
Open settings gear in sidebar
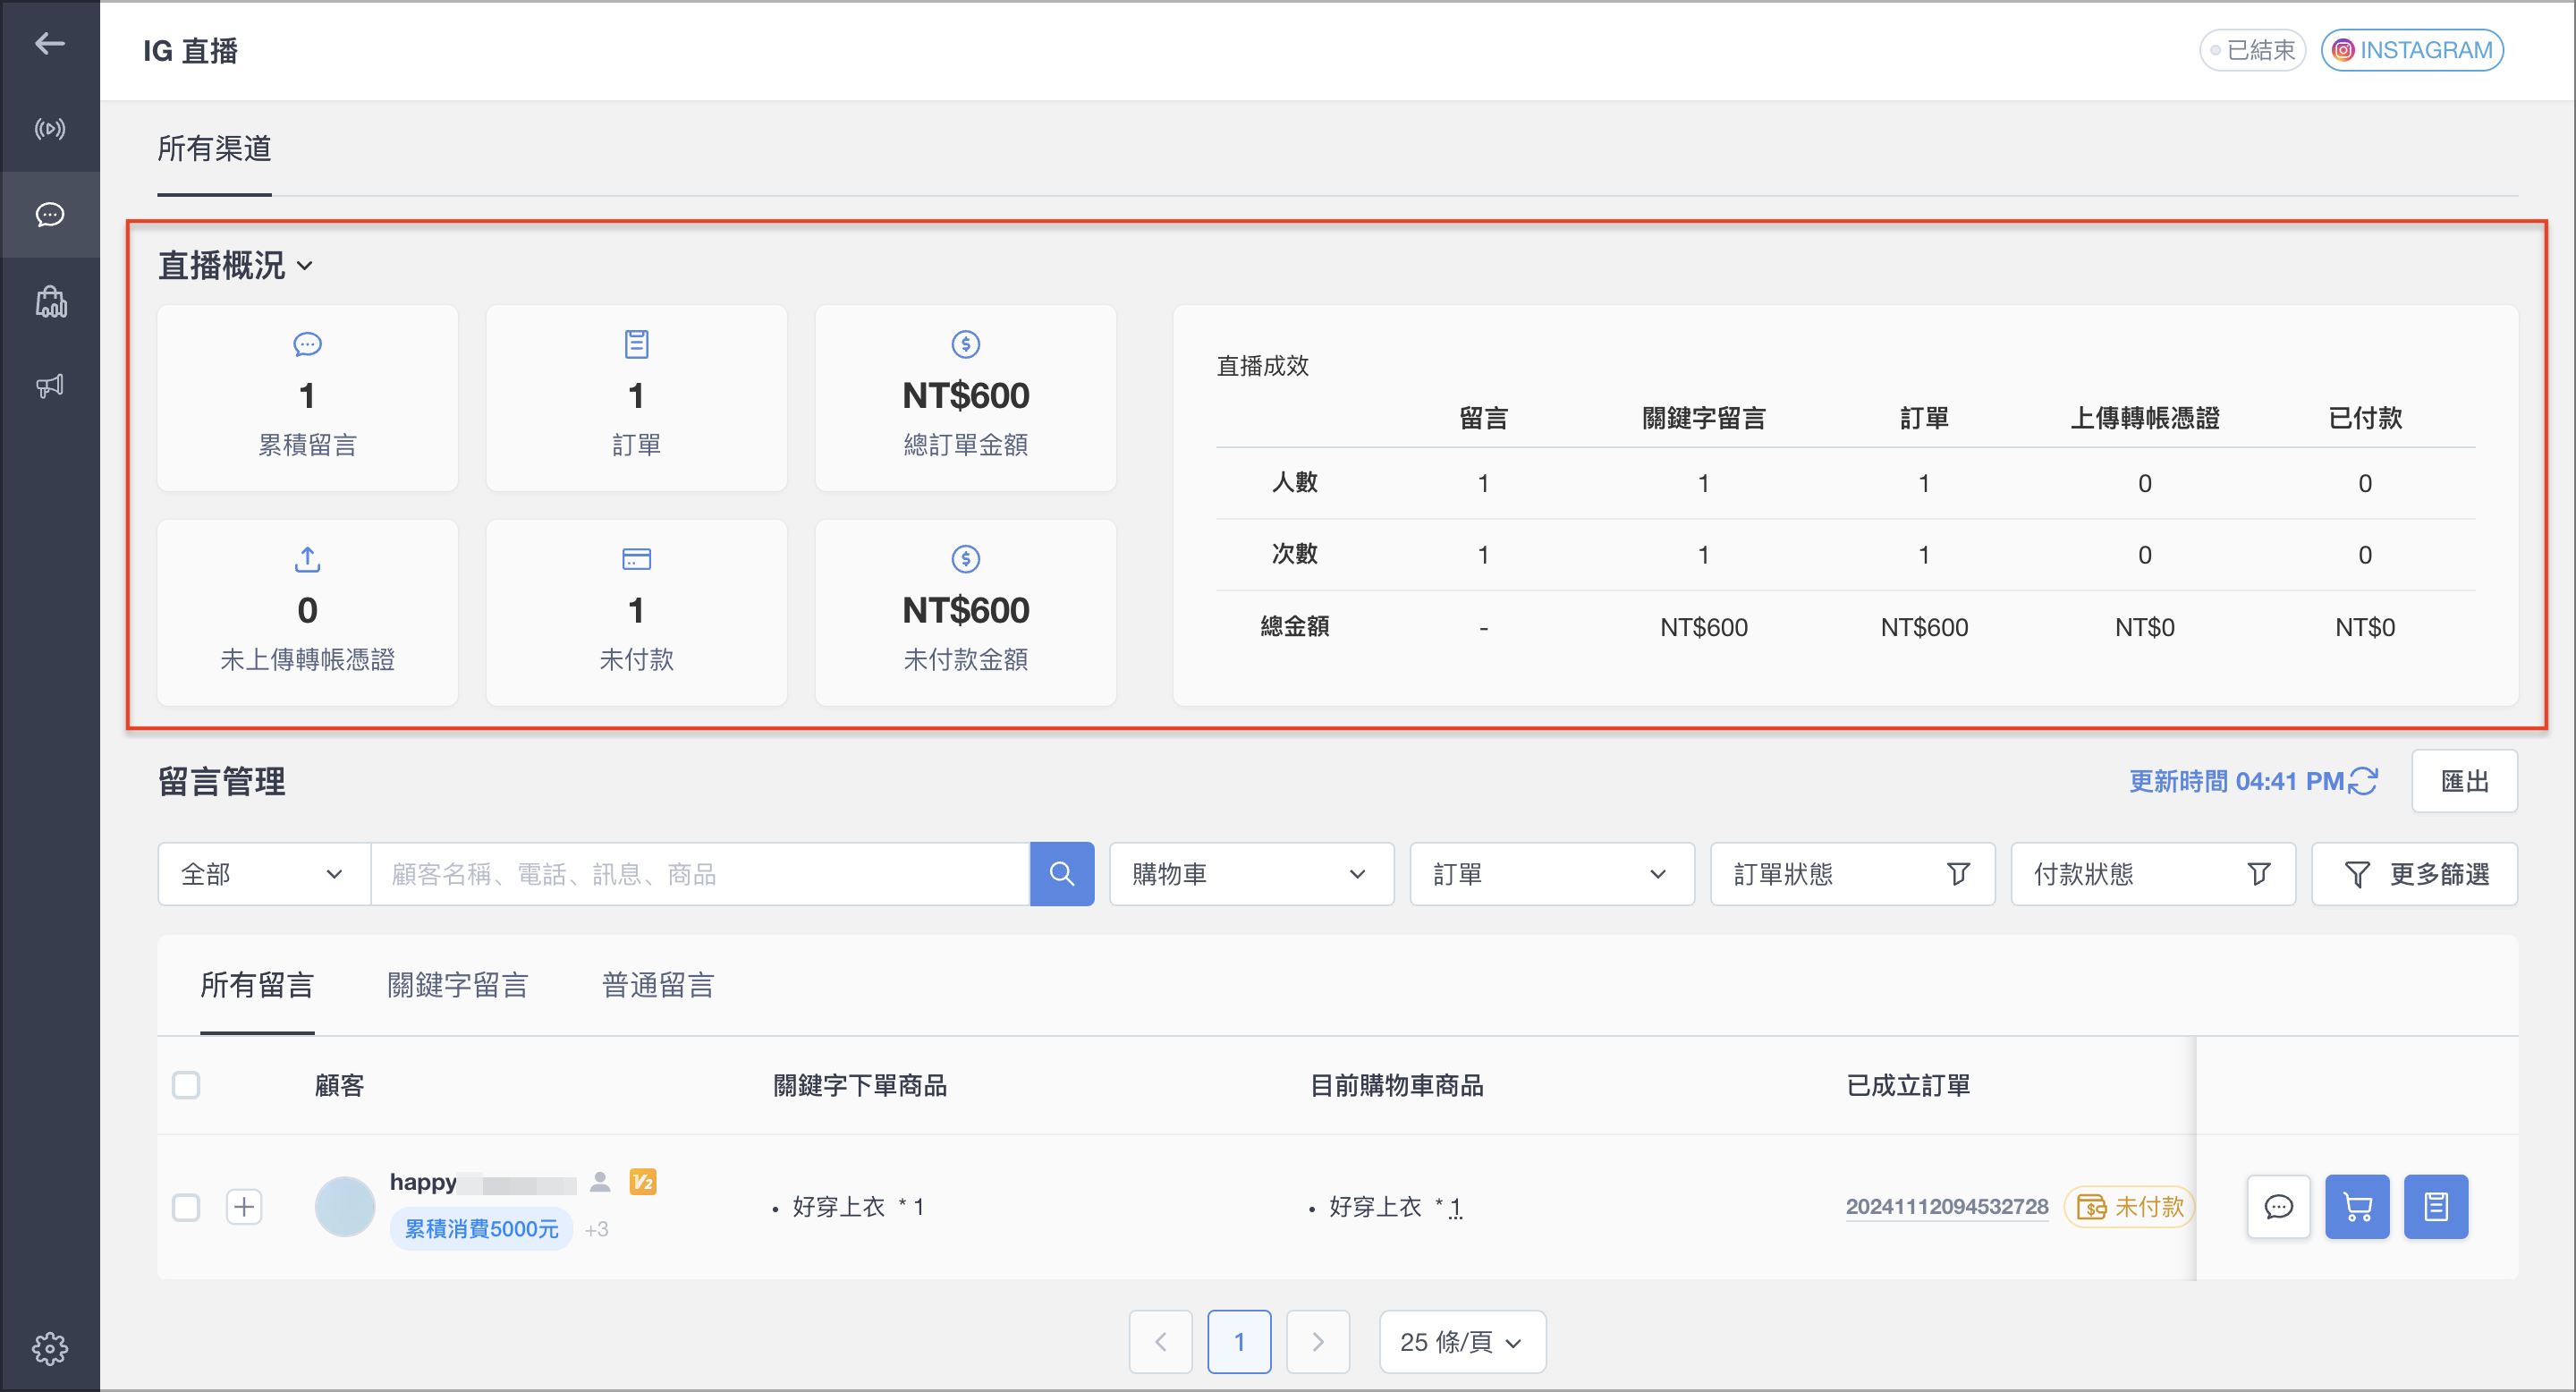[x=50, y=1348]
